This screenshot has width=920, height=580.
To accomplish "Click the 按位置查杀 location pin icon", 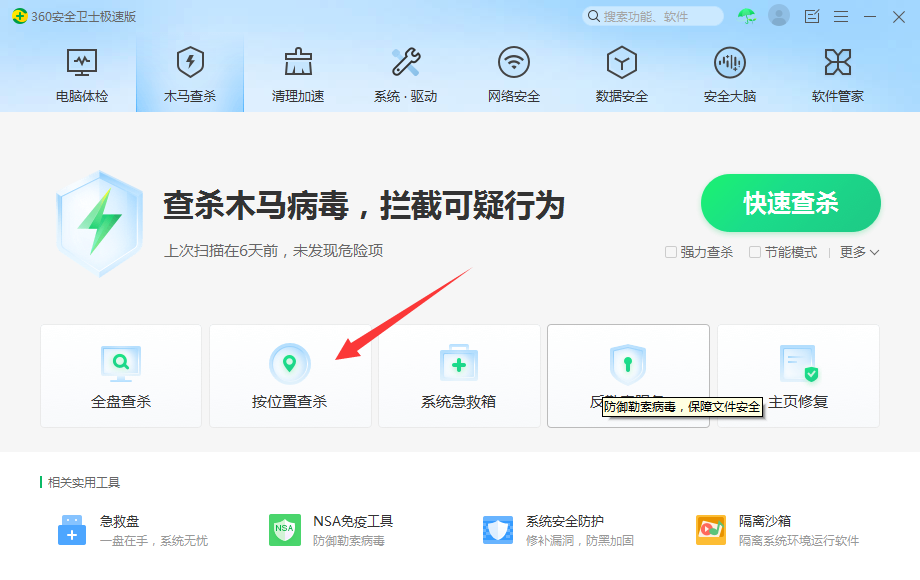I will [289, 364].
